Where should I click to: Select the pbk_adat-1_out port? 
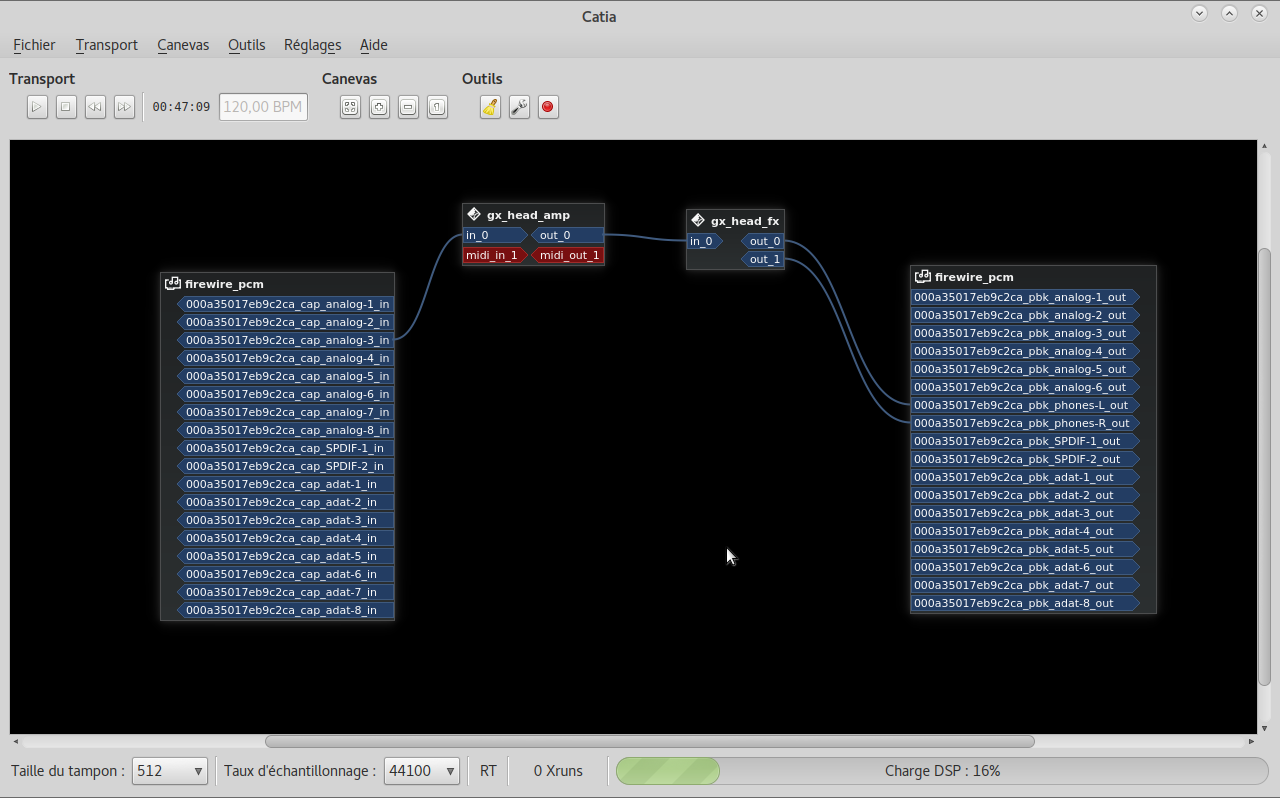coord(1026,477)
